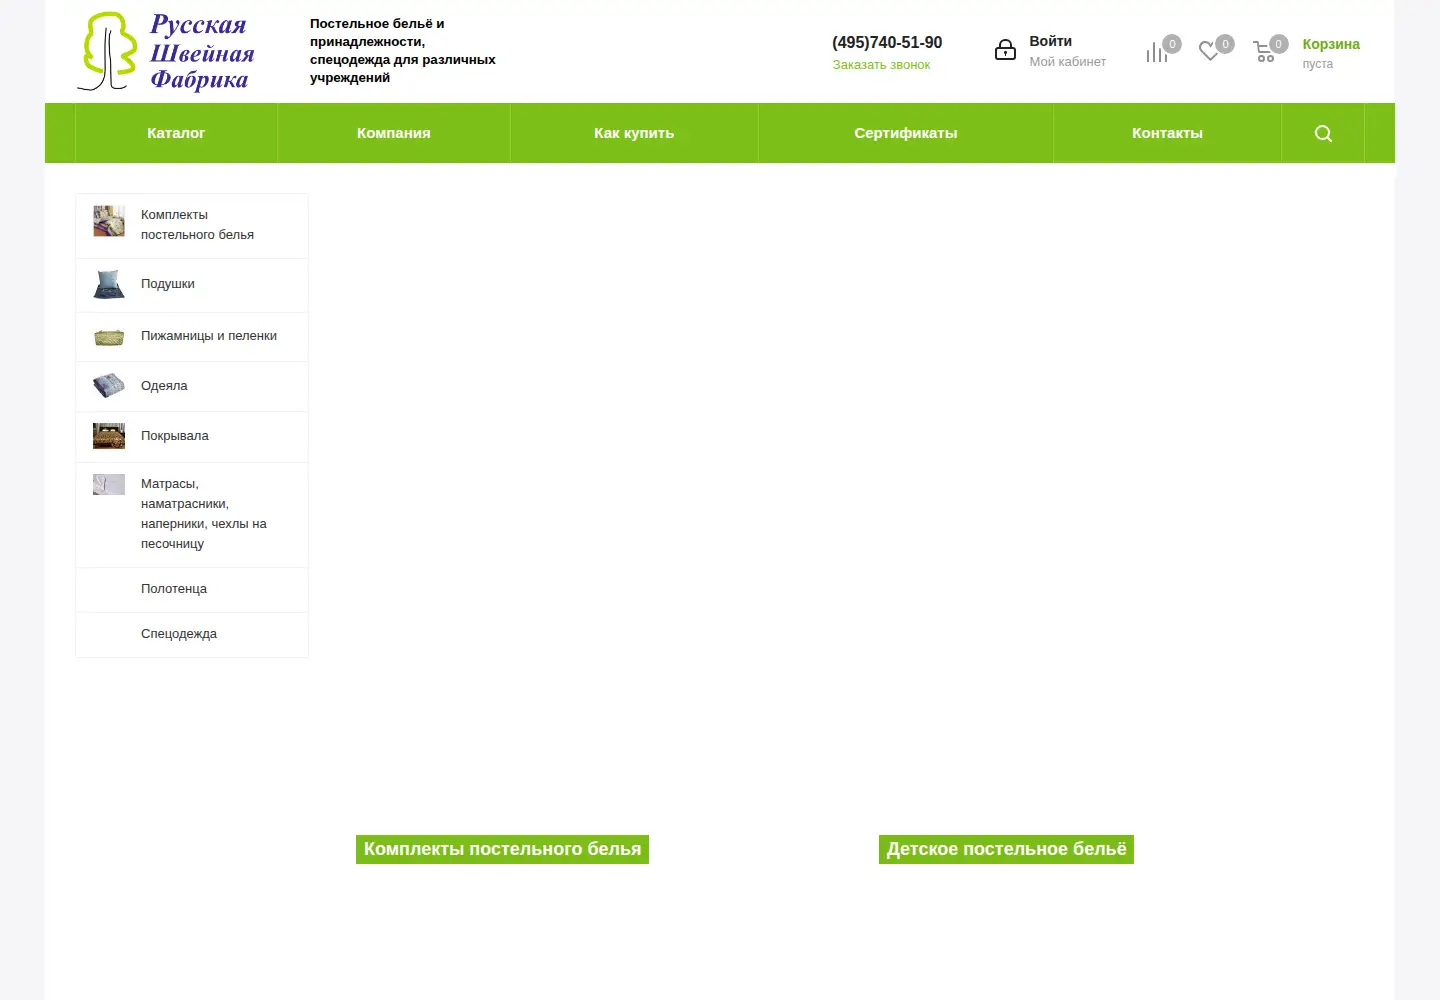The height and width of the screenshot is (1000, 1440).
Task: Open the Корзина link
Action: pyautogui.click(x=1331, y=44)
